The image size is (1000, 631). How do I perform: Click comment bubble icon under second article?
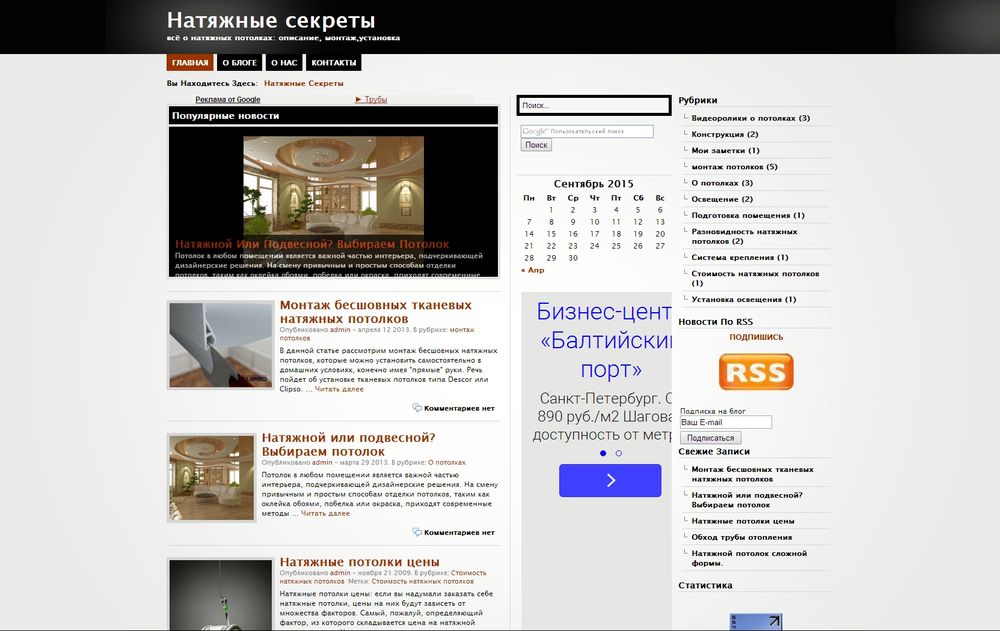417,533
